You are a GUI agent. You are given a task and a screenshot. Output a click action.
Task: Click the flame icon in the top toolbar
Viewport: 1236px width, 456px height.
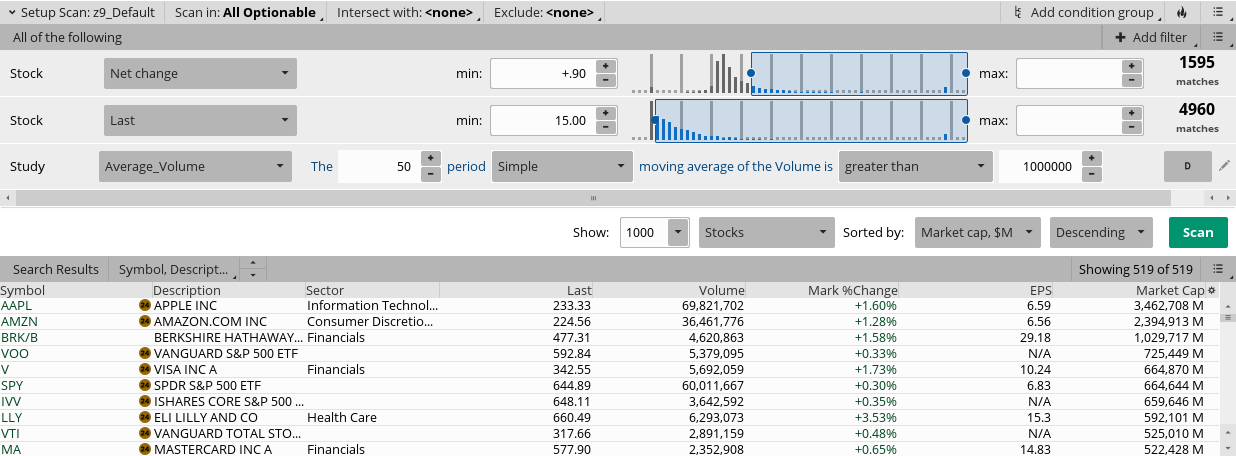pos(1181,13)
